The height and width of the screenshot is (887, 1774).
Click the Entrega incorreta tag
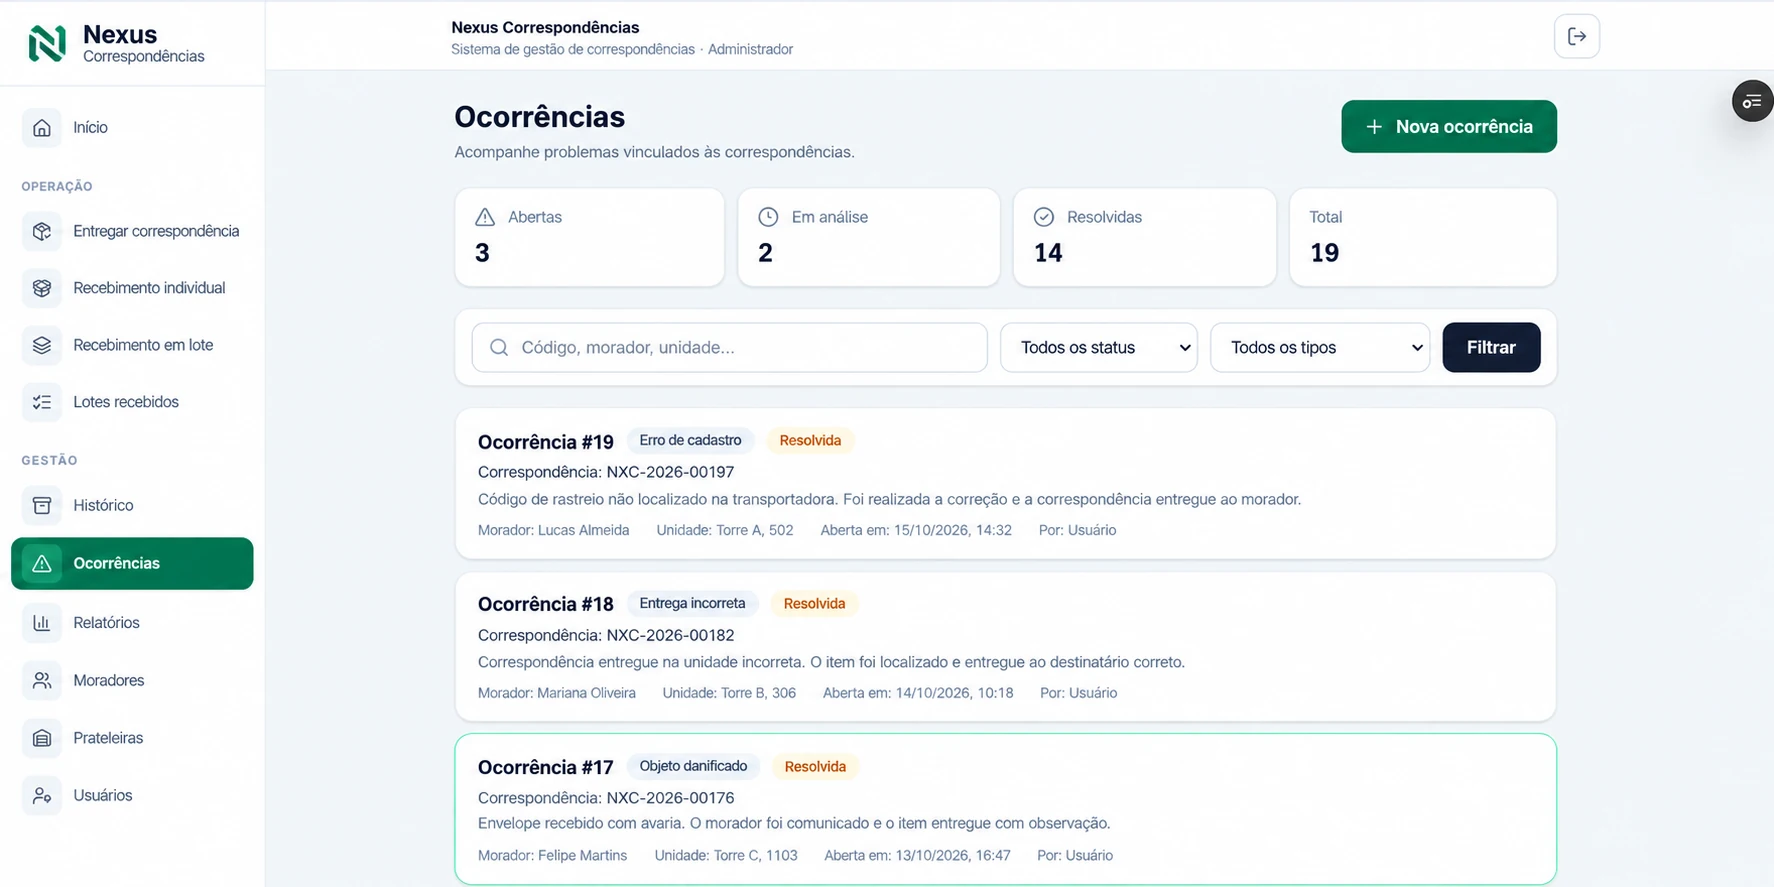pyautogui.click(x=692, y=603)
